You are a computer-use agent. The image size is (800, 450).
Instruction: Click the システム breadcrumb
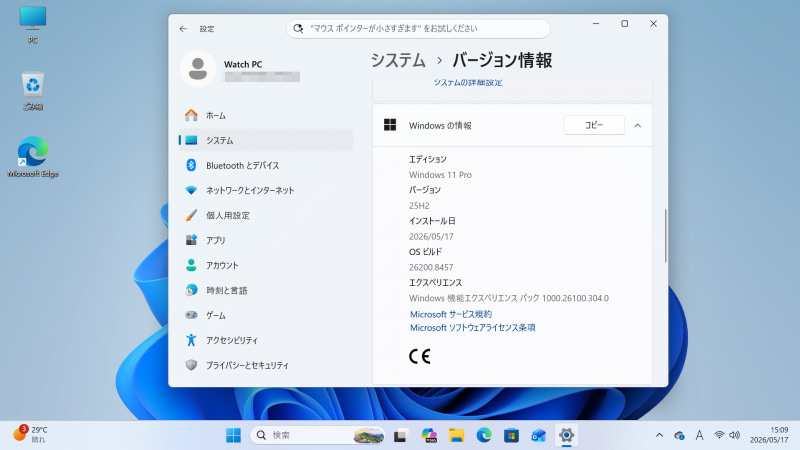(x=398, y=60)
